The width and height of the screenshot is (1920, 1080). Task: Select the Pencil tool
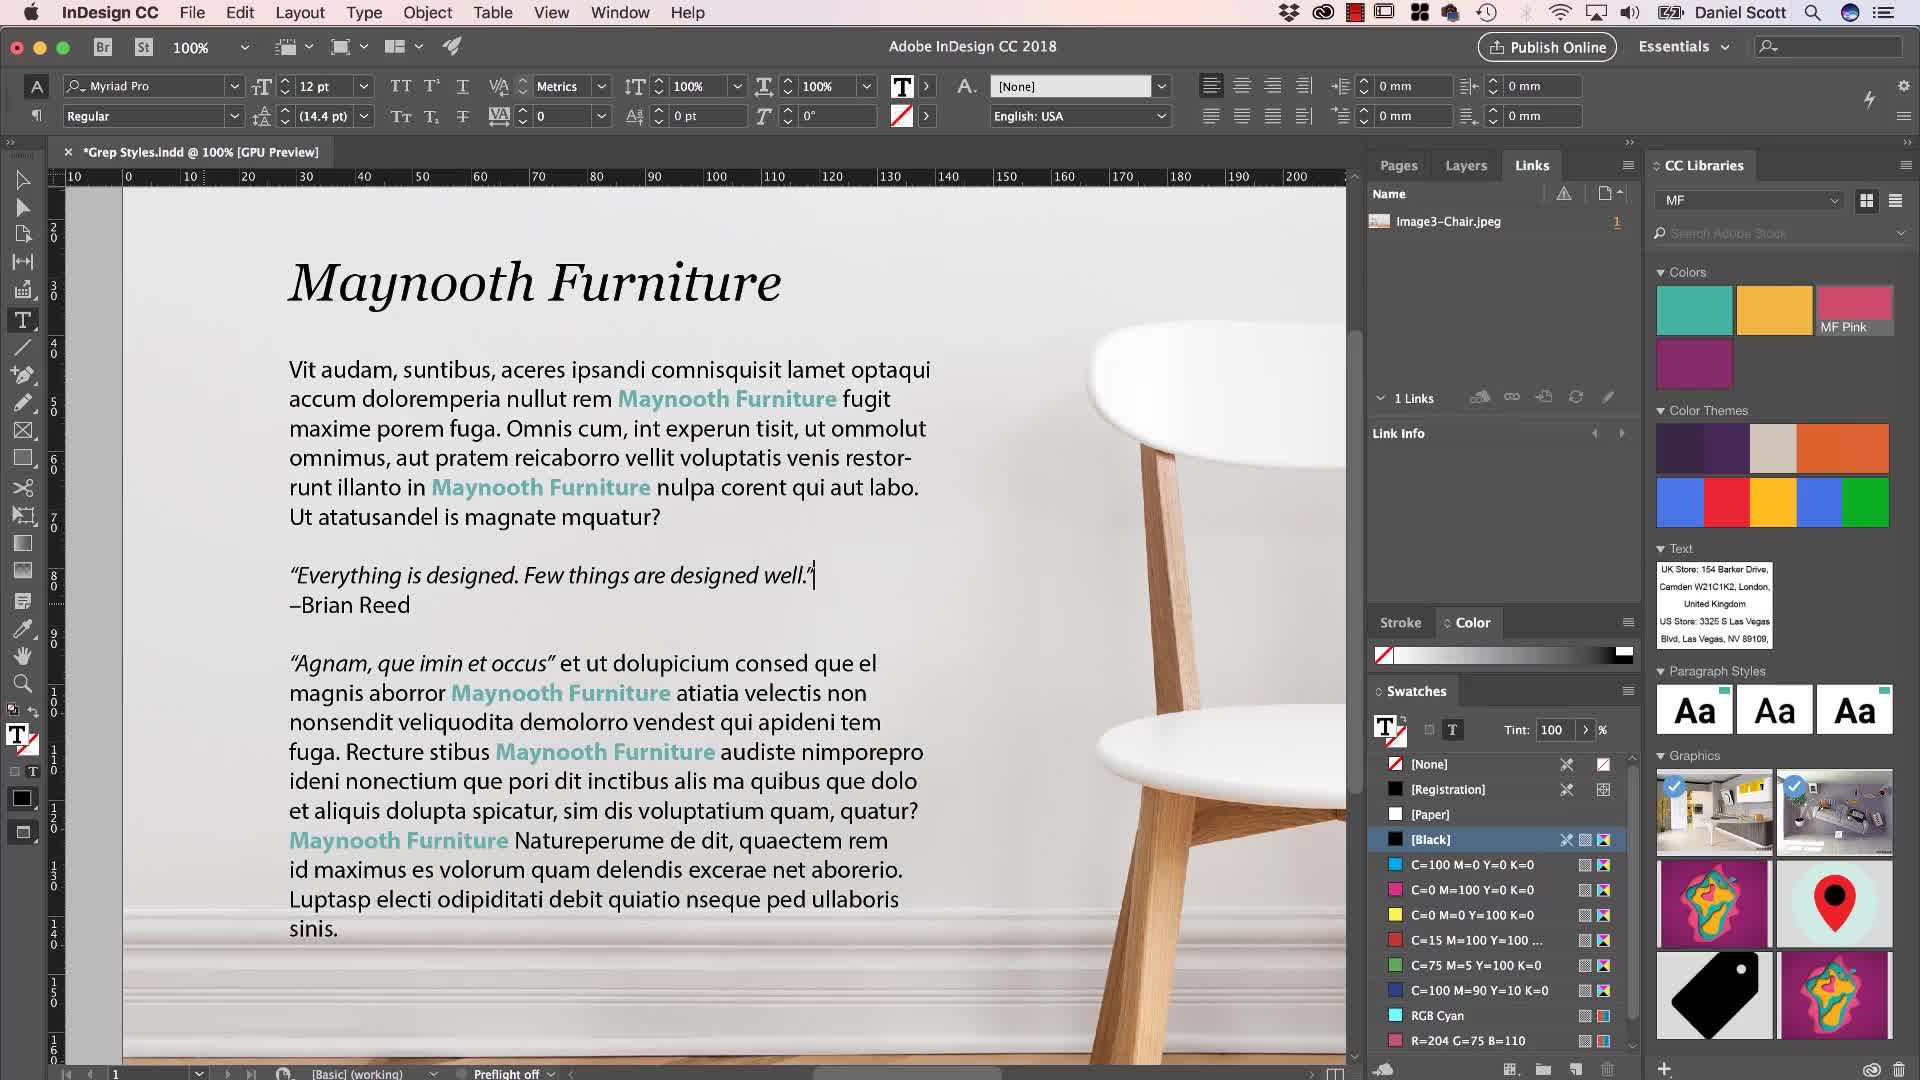(x=22, y=403)
